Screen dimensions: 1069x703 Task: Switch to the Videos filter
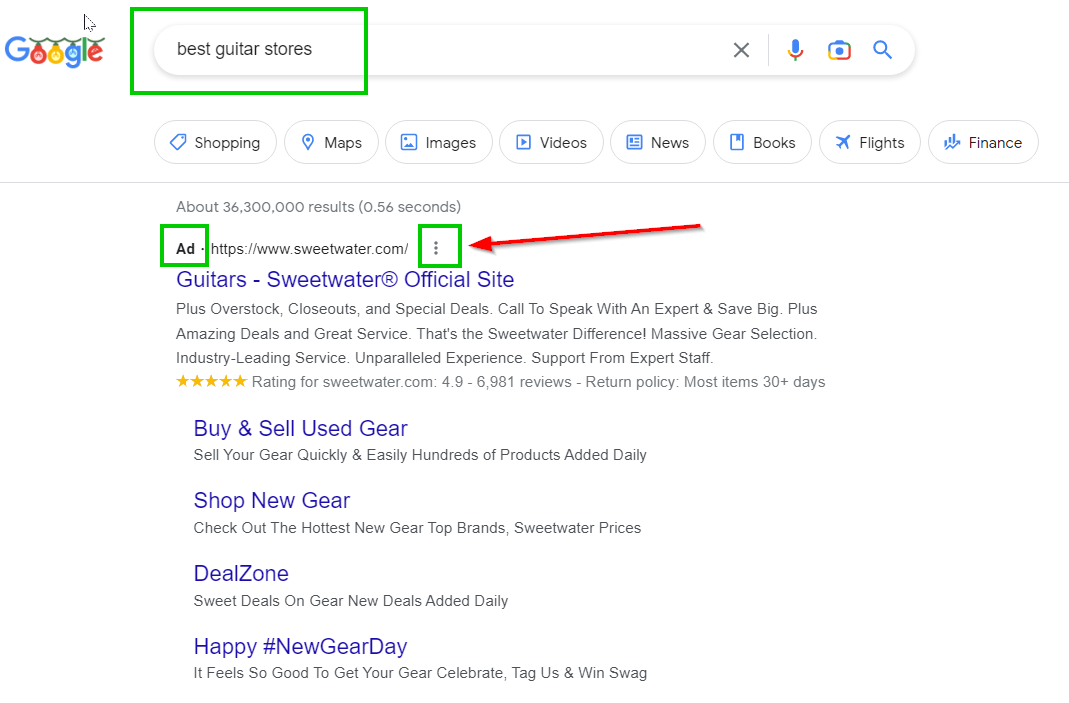[551, 143]
